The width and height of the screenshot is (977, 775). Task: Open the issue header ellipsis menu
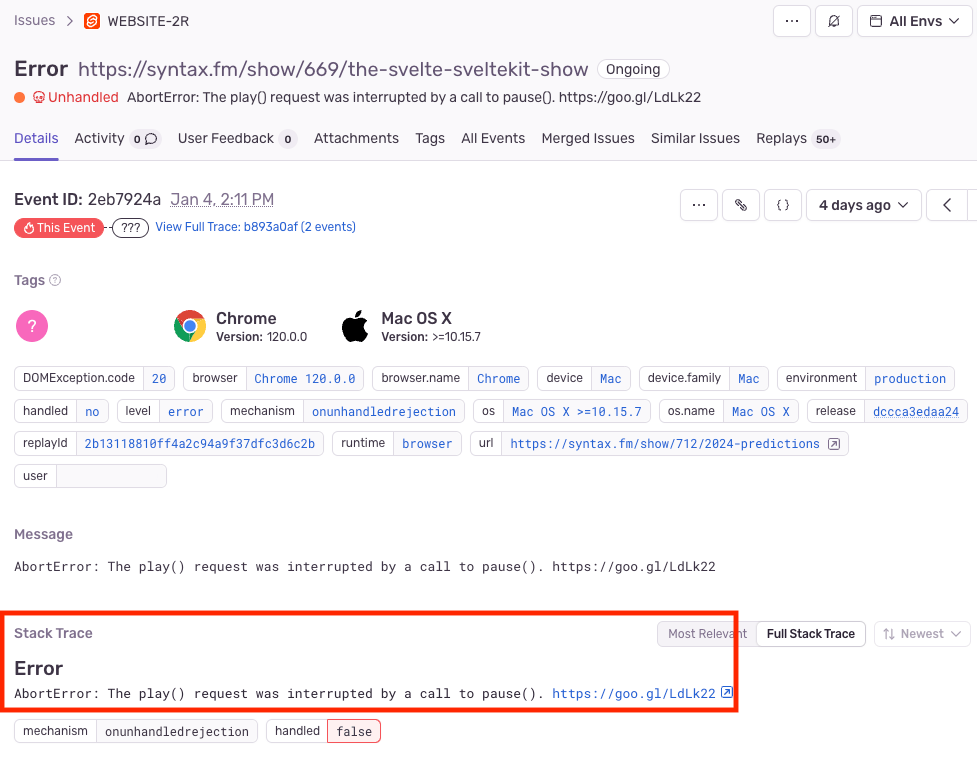(x=792, y=21)
